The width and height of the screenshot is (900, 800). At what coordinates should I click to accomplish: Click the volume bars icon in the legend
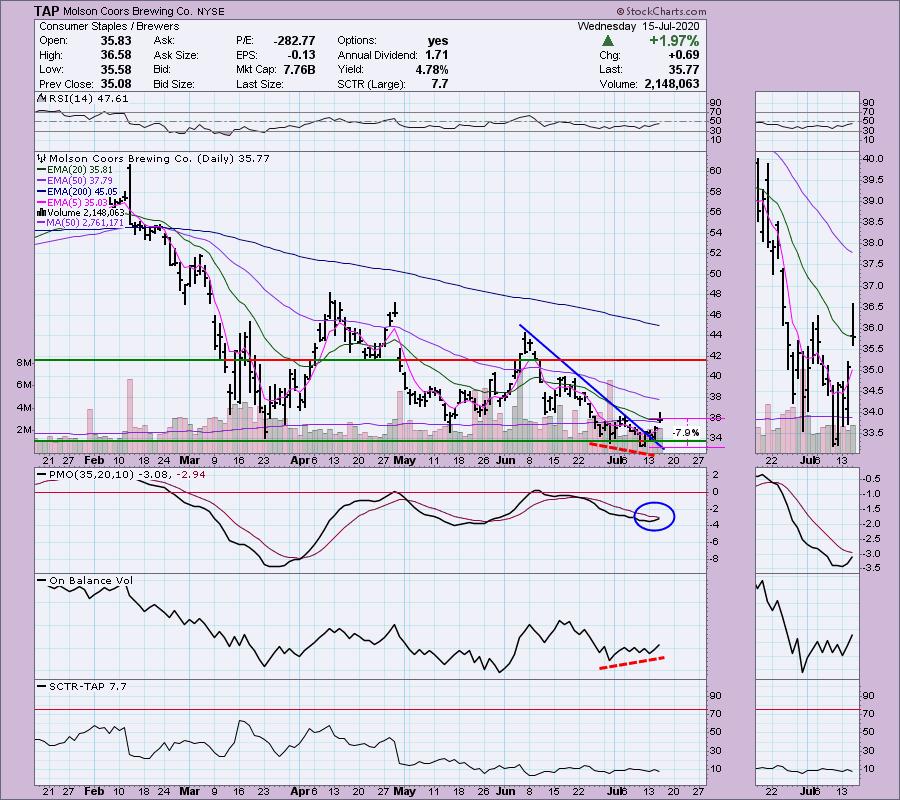[x=42, y=212]
